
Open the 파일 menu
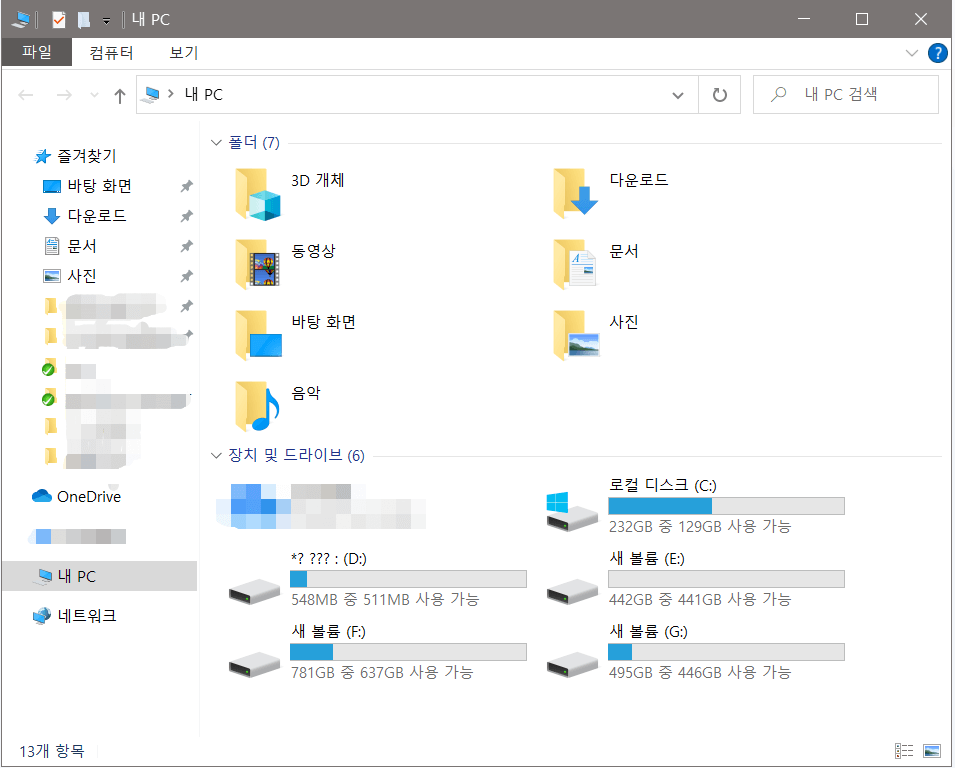37,53
